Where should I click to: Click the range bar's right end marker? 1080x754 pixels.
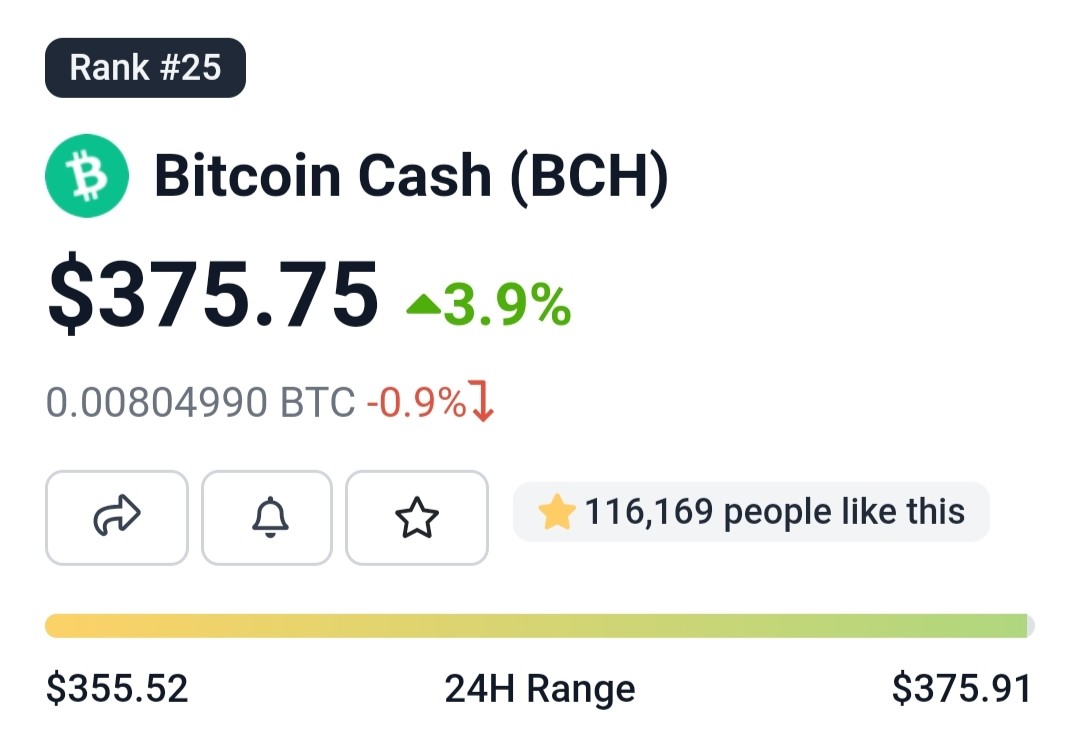tap(1030, 626)
